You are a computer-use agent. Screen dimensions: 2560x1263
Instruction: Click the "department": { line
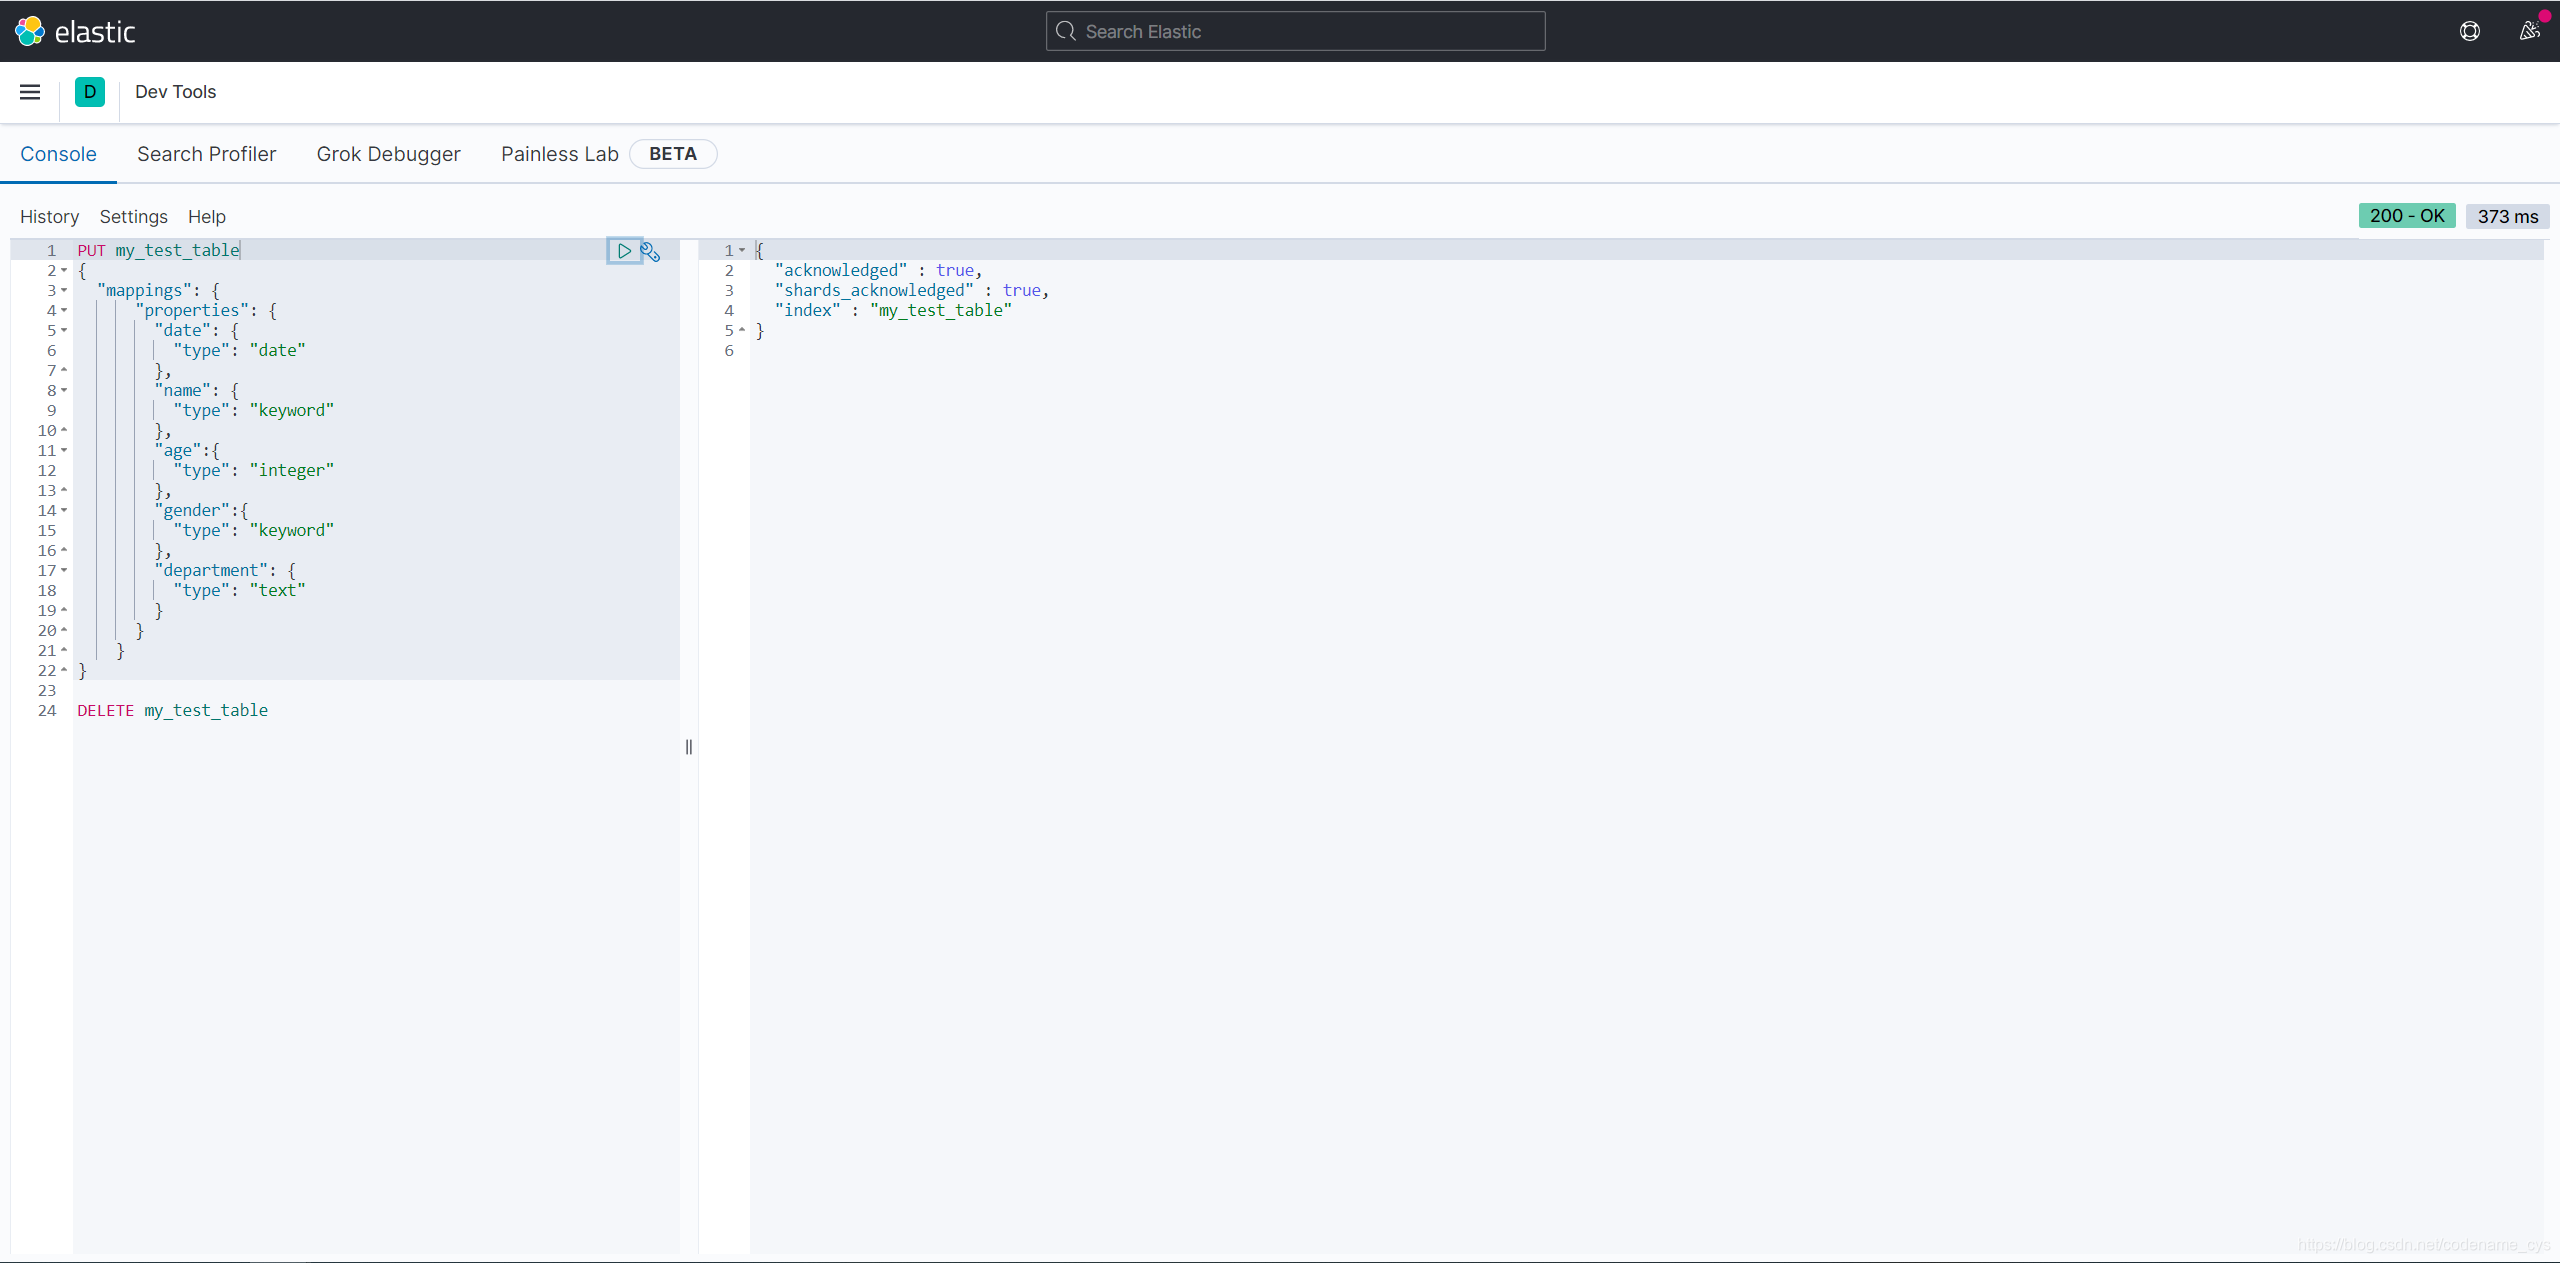[x=226, y=570]
